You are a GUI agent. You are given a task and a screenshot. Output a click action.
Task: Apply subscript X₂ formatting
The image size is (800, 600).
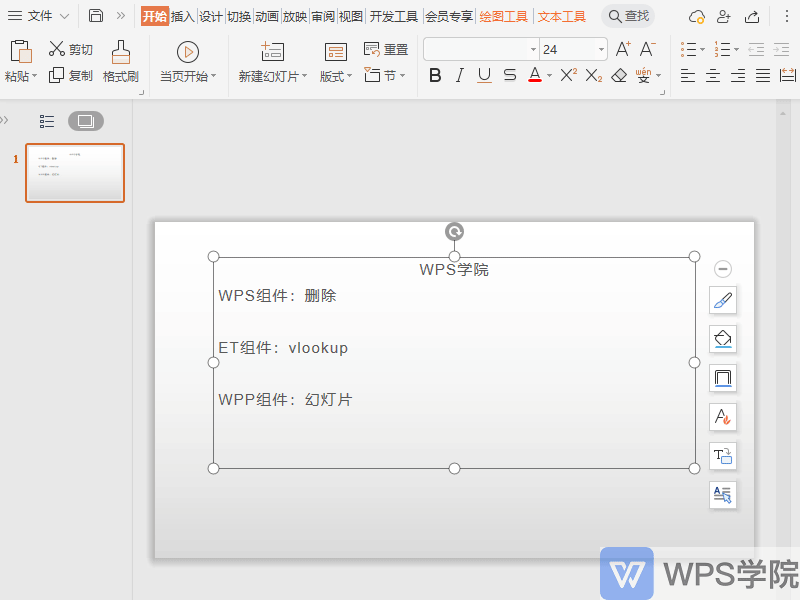(593, 76)
